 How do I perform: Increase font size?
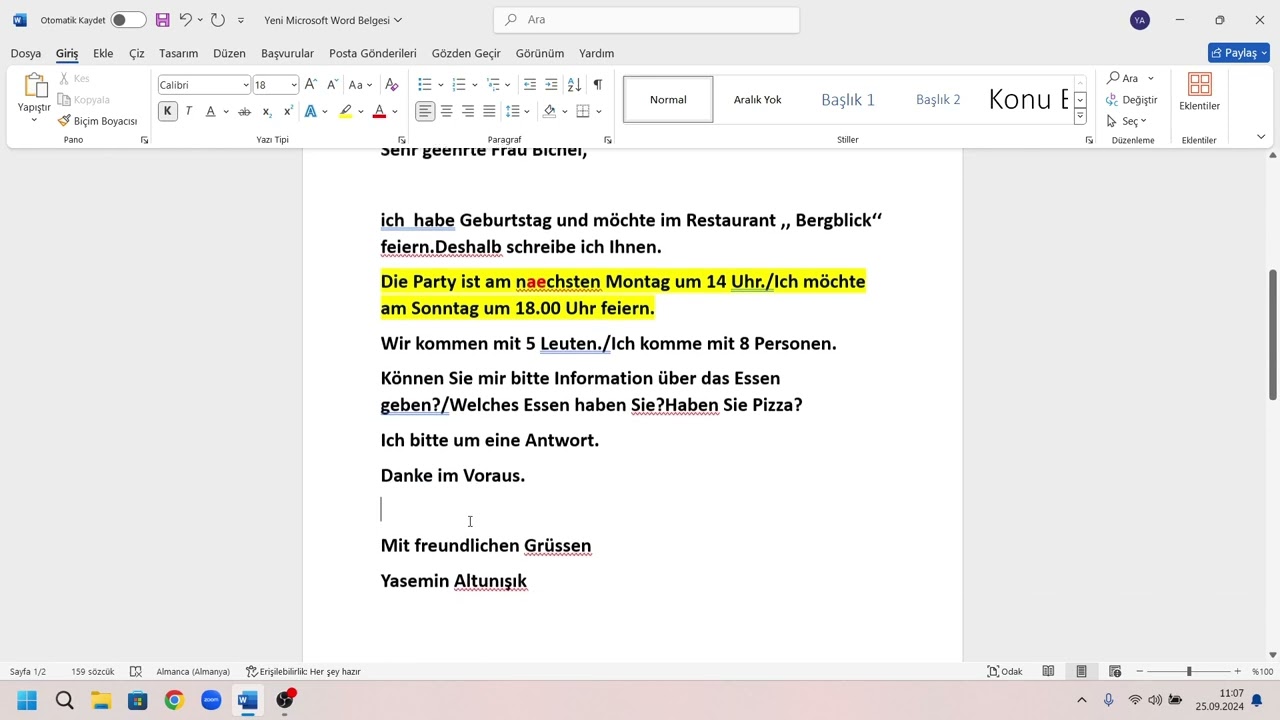pos(311,85)
